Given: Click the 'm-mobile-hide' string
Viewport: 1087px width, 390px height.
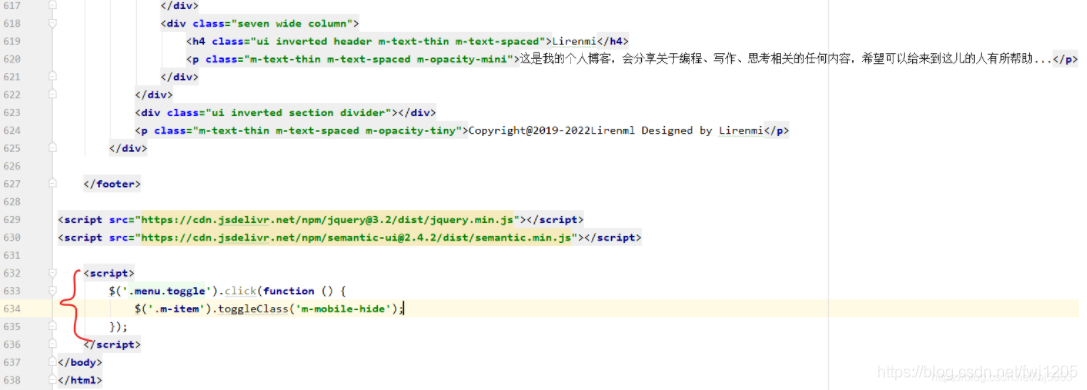Looking at the screenshot, I should (x=342, y=309).
